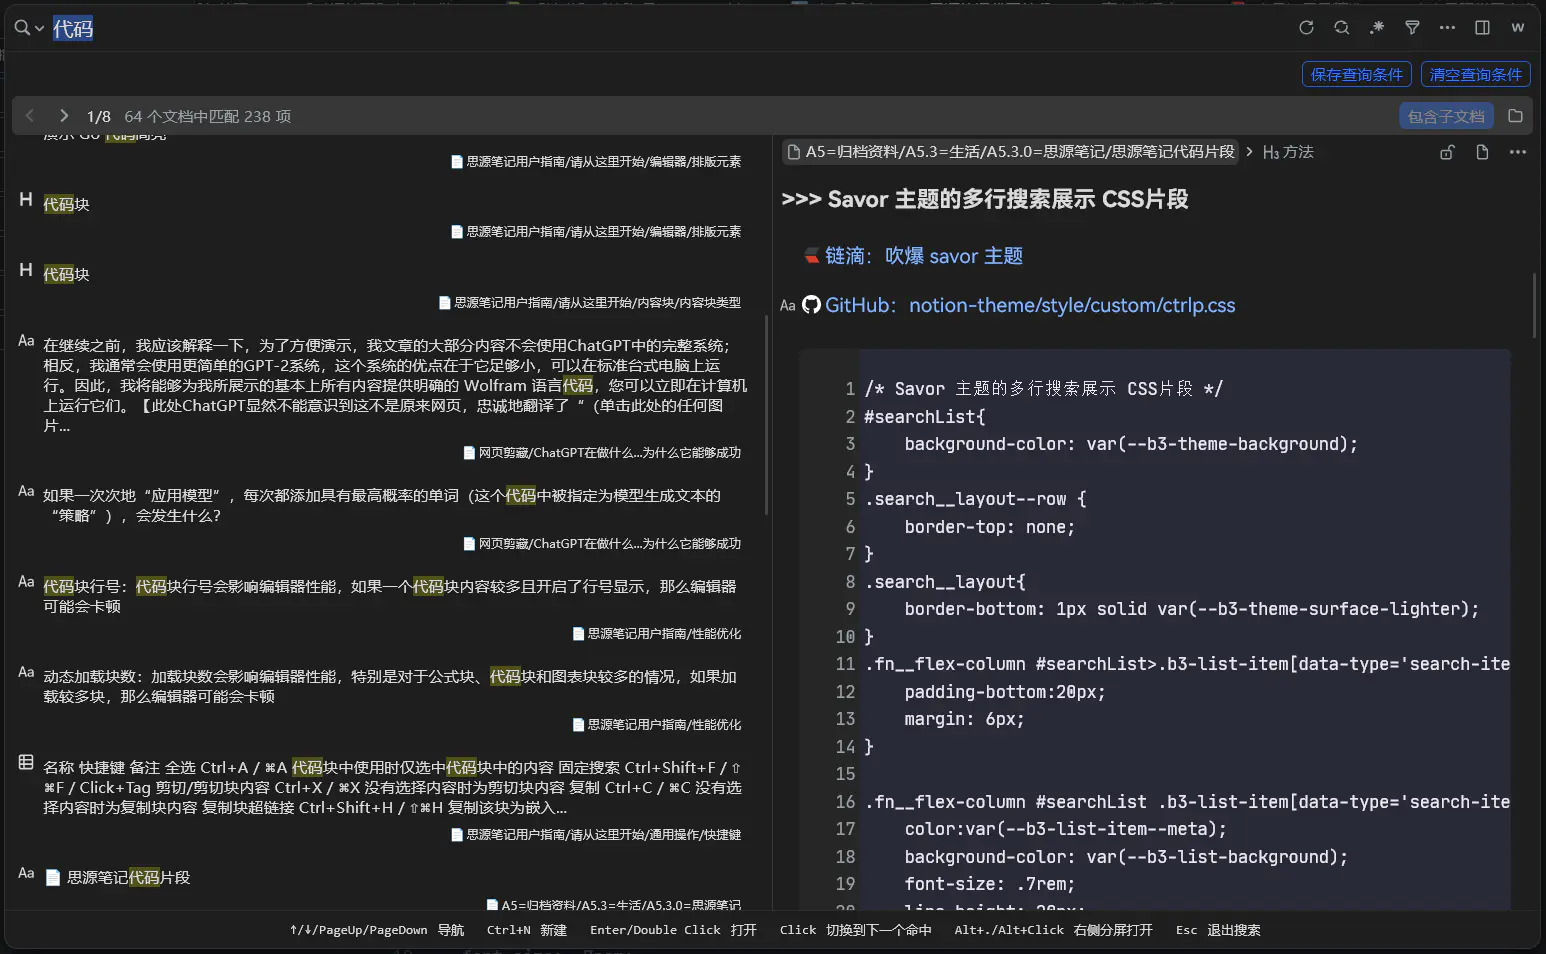Click the 清空查询条件 button
The image size is (1546, 954).
pyautogui.click(x=1475, y=74)
